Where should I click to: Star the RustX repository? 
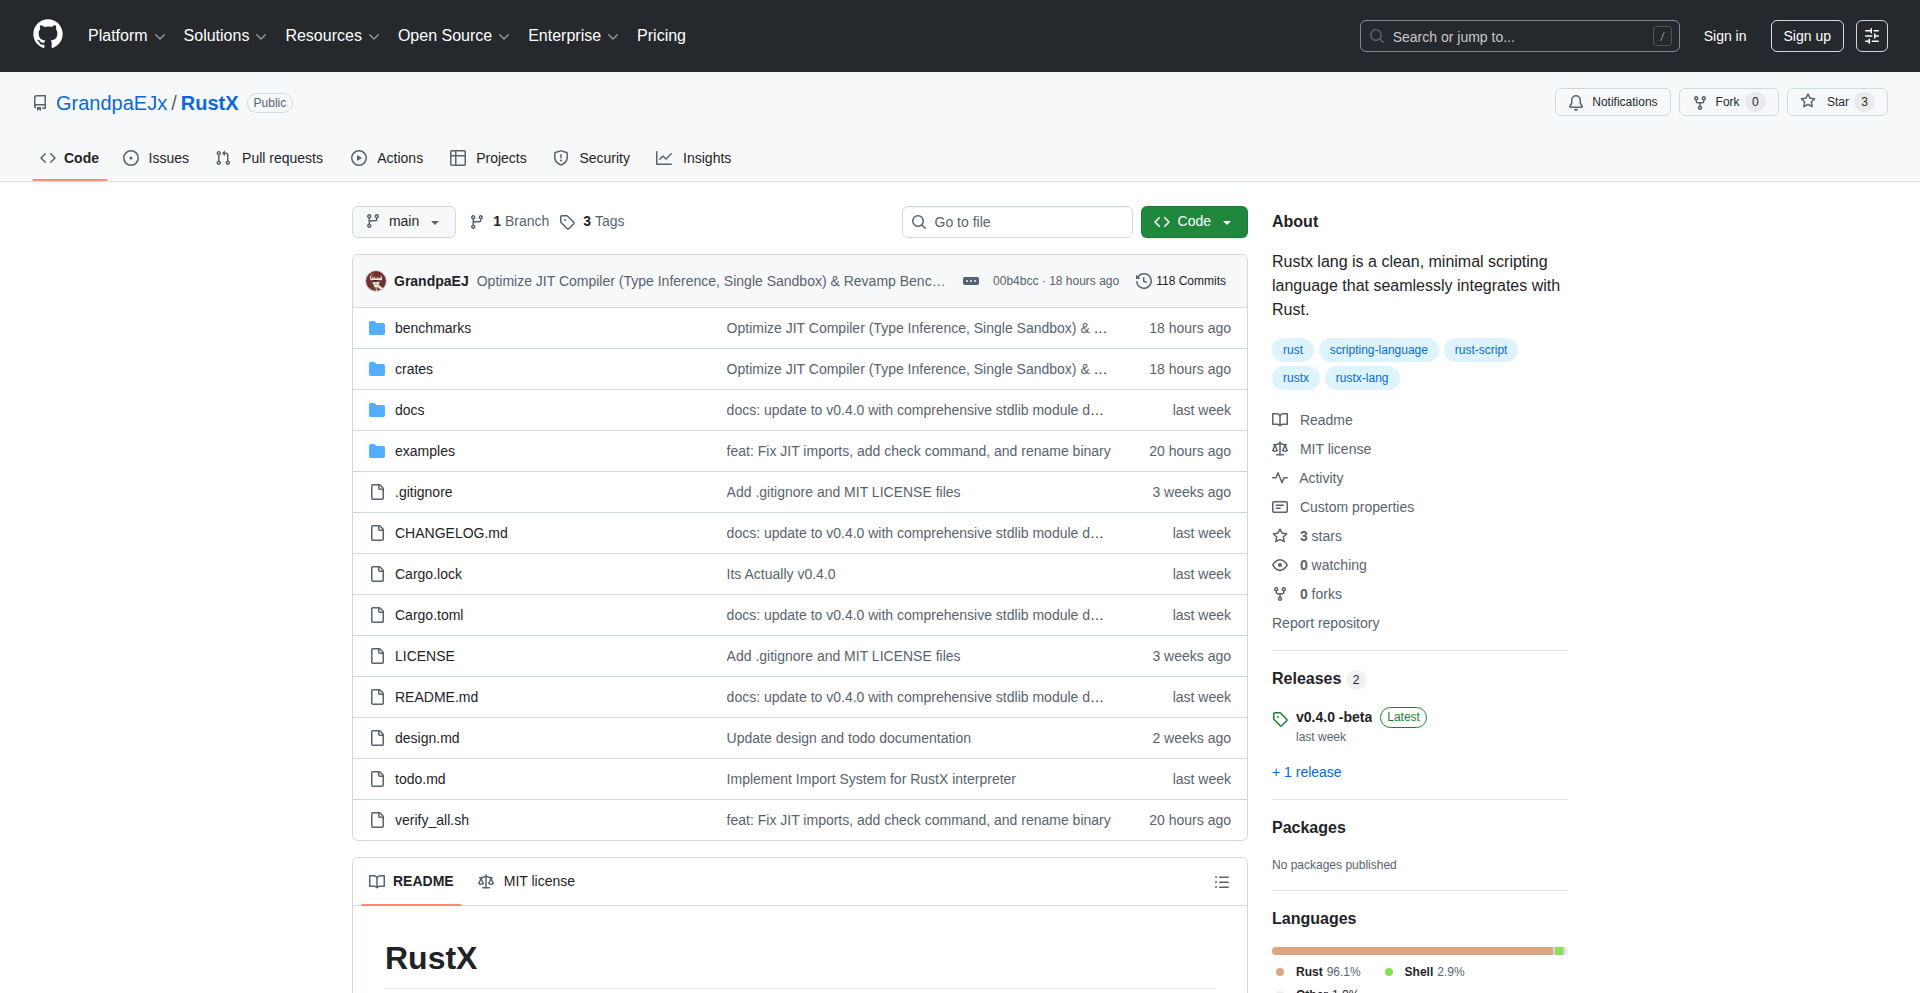tap(1836, 101)
